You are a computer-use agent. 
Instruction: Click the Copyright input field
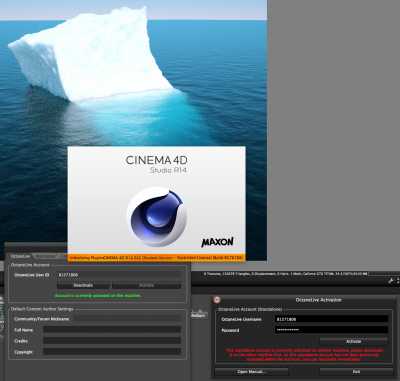point(112,352)
